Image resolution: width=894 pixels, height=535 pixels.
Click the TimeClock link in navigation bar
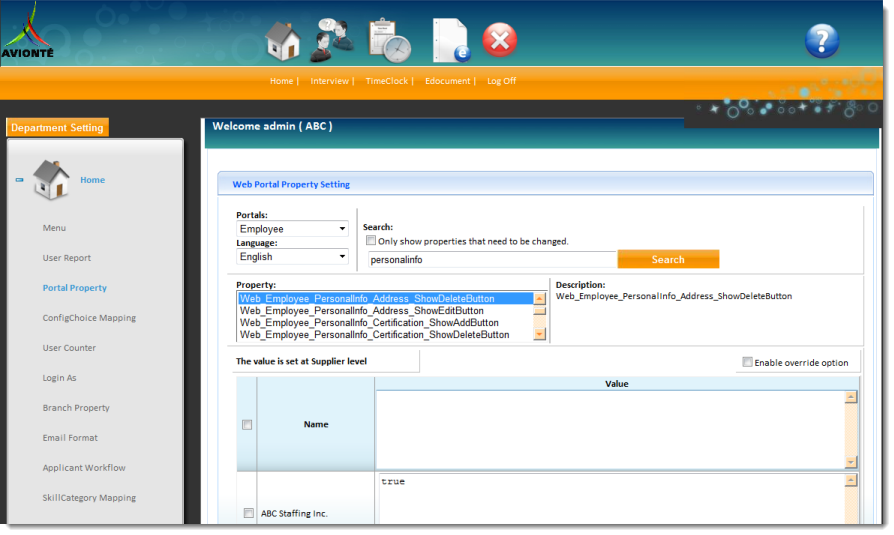pos(387,81)
